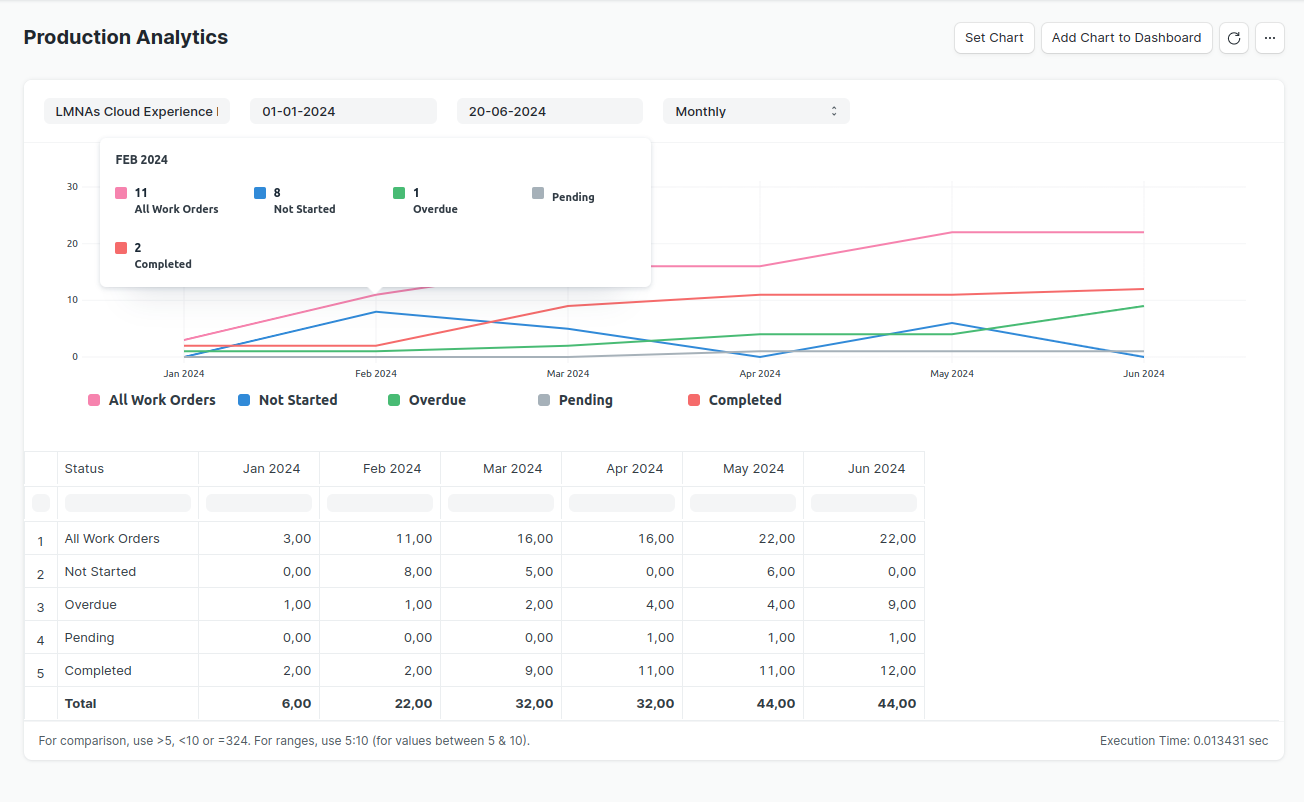This screenshot has width=1304, height=802.
Task: Click the Jan 2024 column header
Action: coord(259,468)
